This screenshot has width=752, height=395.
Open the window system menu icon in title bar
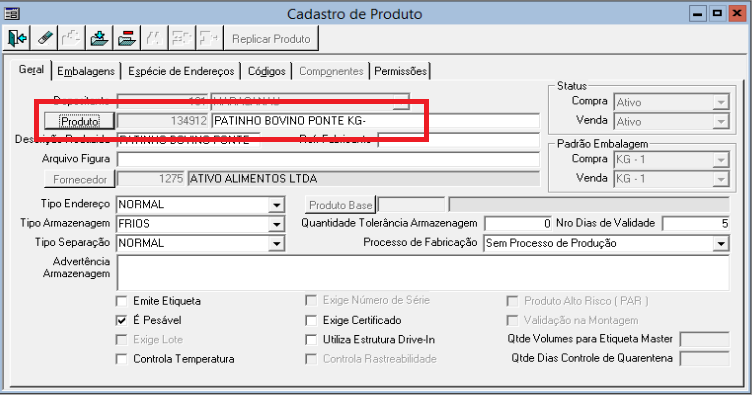point(12,13)
